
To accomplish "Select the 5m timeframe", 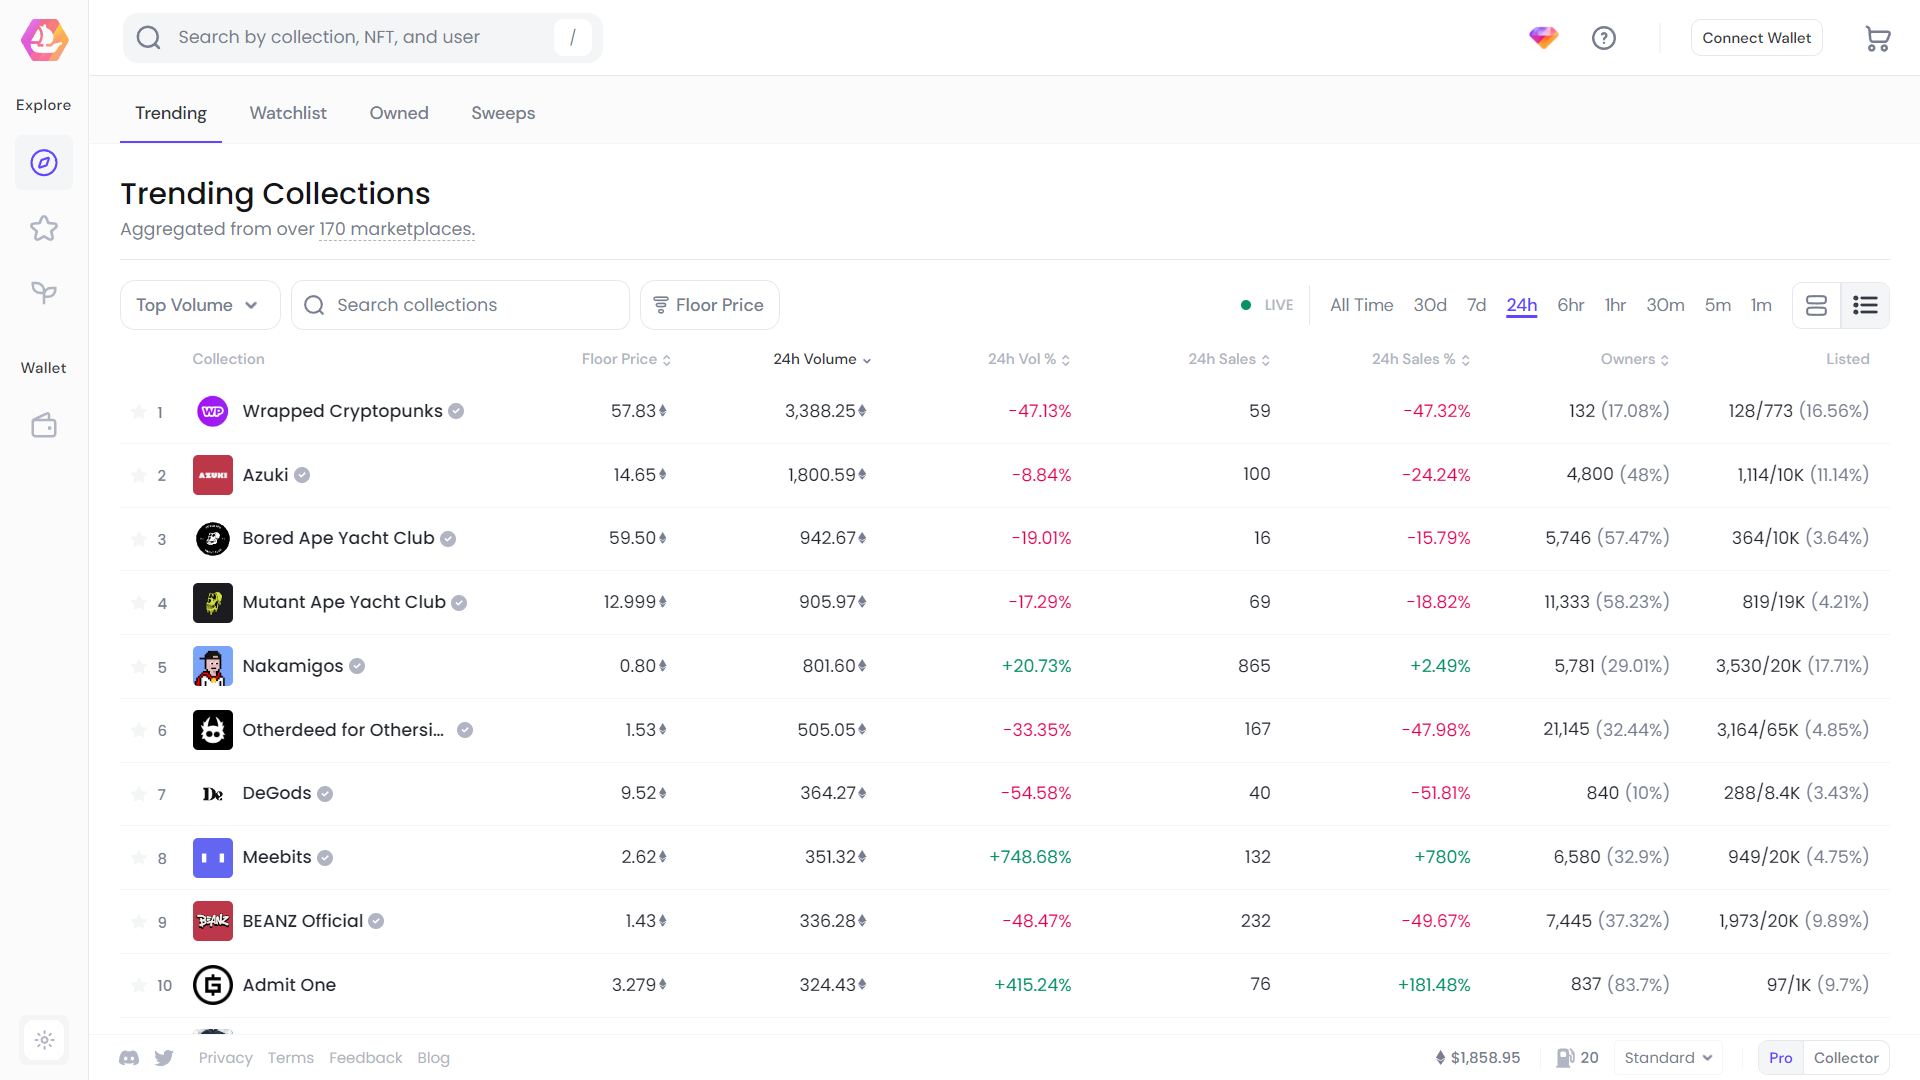I will pos(1718,305).
